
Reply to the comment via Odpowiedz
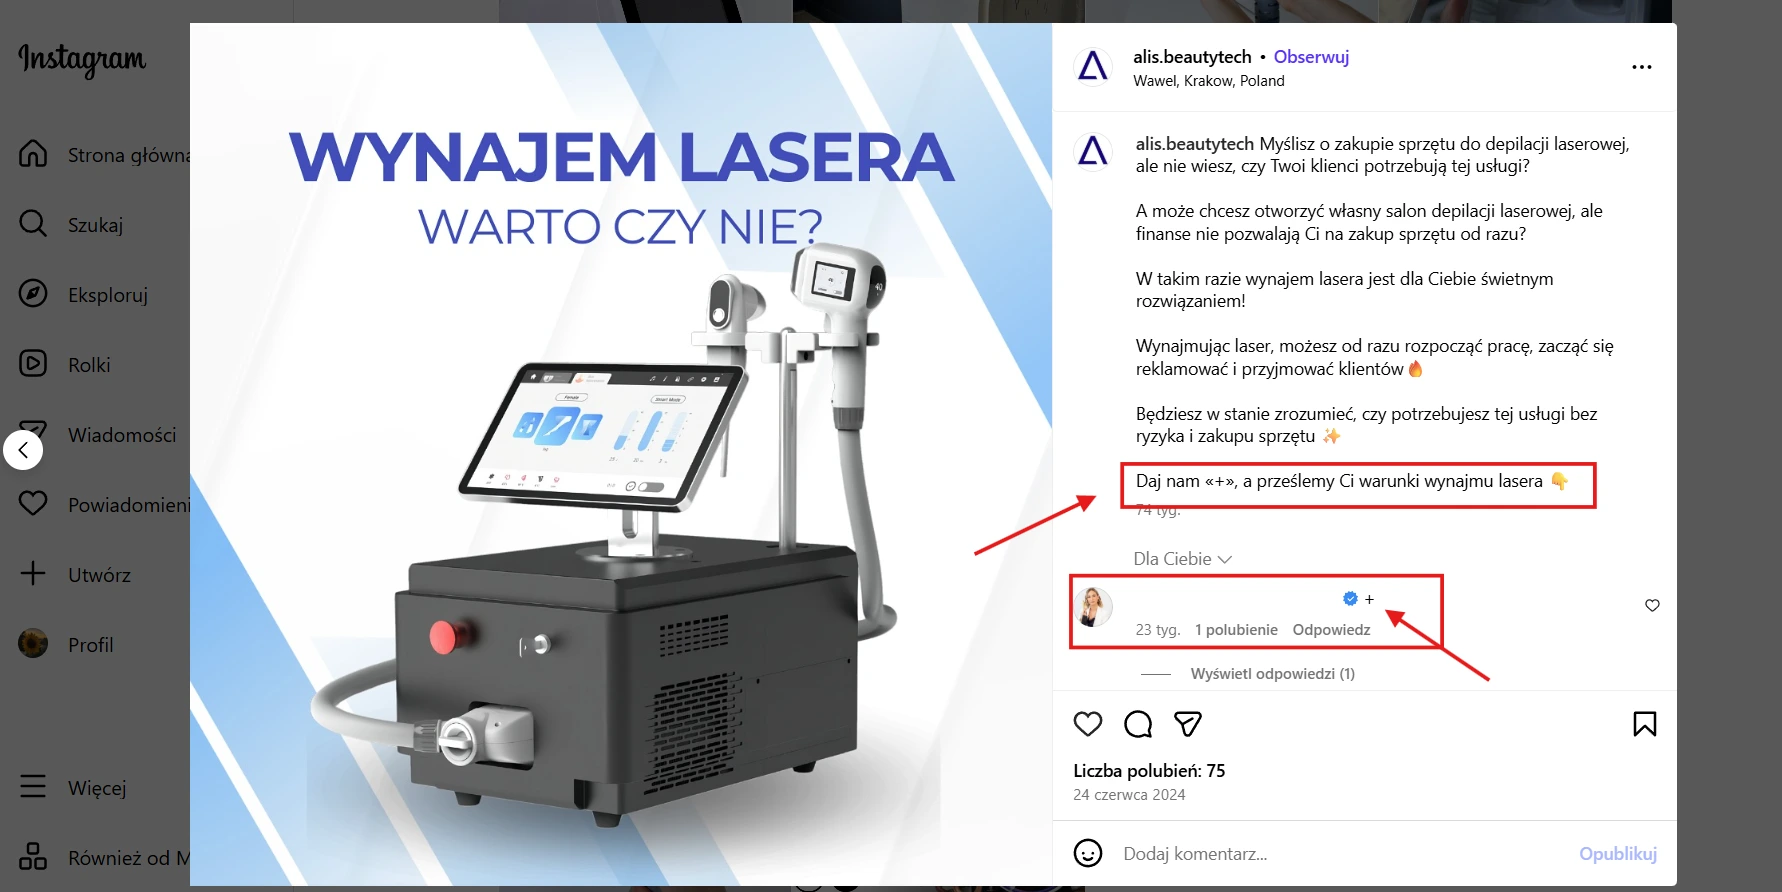(x=1331, y=630)
